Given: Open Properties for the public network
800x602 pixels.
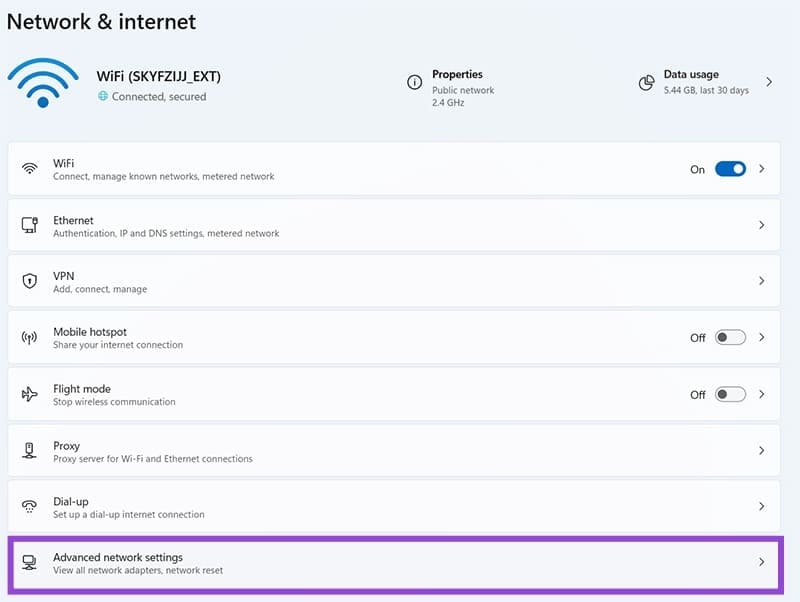Looking at the screenshot, I should (x=457, y=83).
